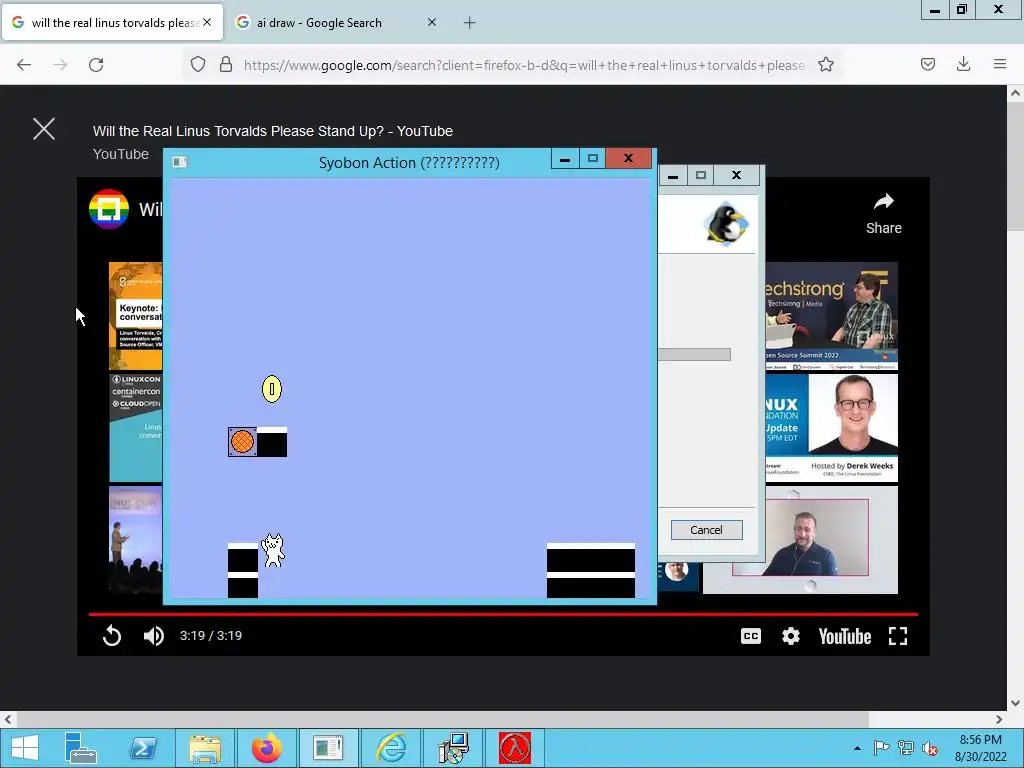Click the YouTube logo in the player

coord(844,636)
